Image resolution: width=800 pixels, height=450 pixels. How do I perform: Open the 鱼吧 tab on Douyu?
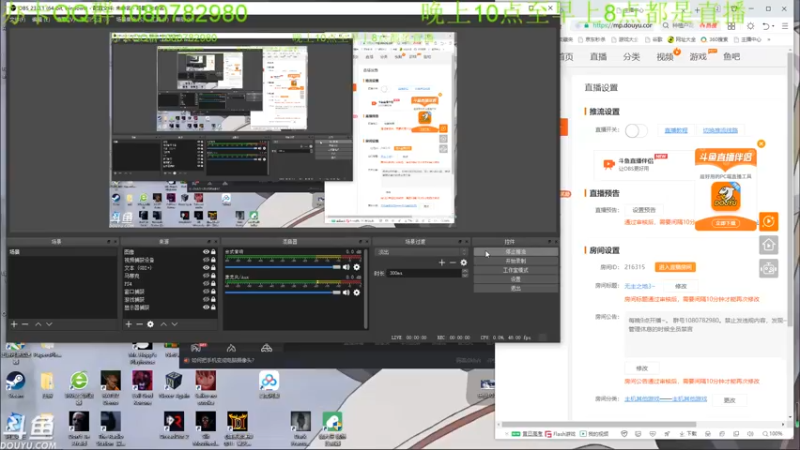point(731,57)
